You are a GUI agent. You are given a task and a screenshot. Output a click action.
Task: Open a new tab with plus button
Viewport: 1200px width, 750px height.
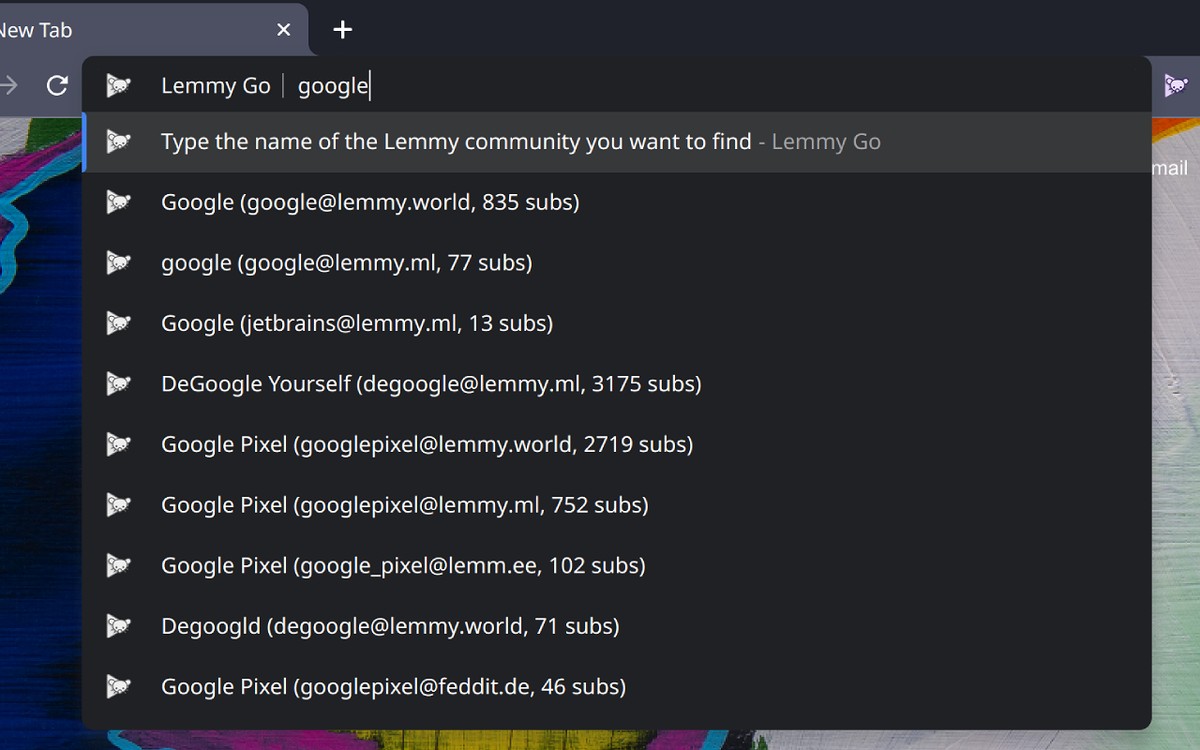tap(343, 30)
